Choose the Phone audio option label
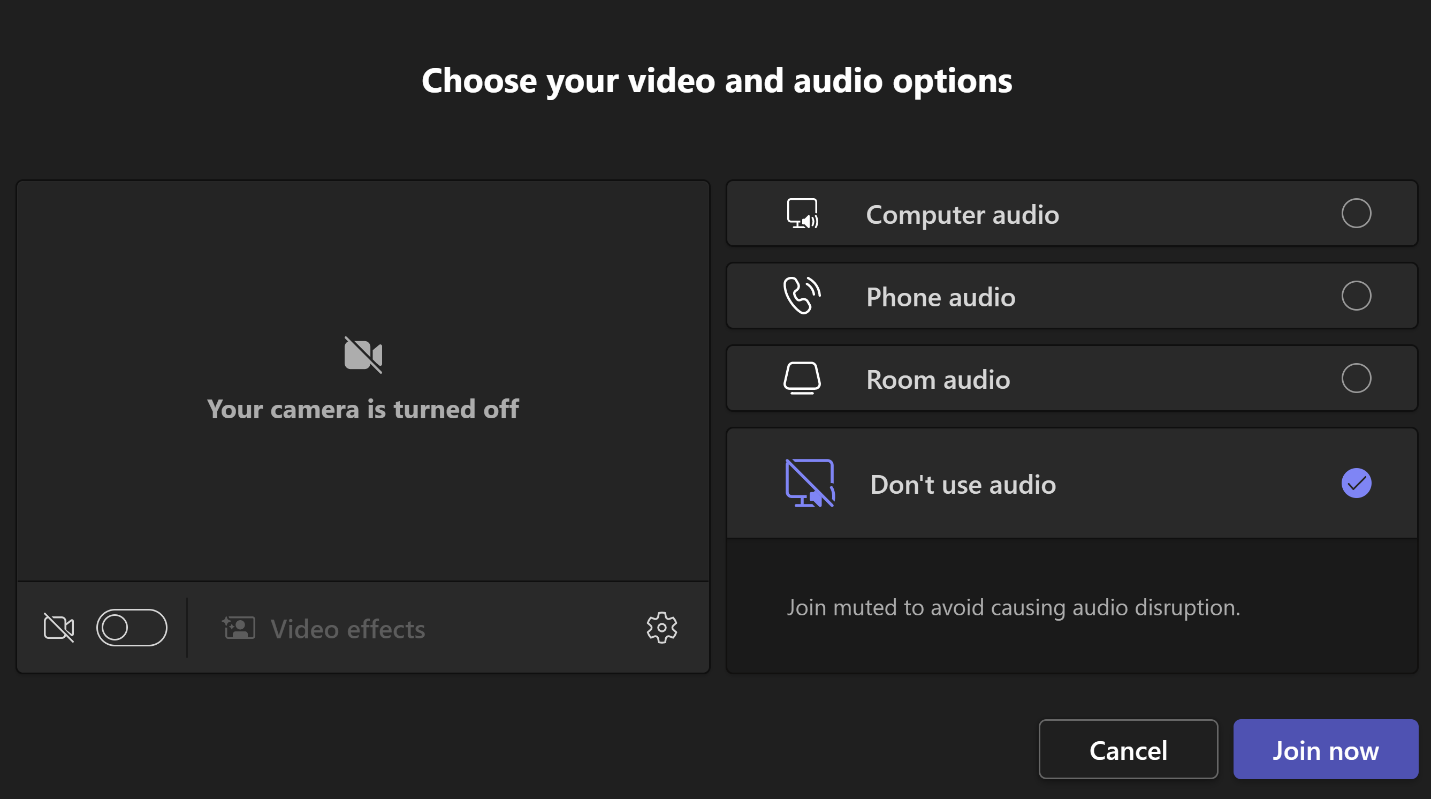The width and height of the screenshot is (1431, 799). tap(940, 297)
